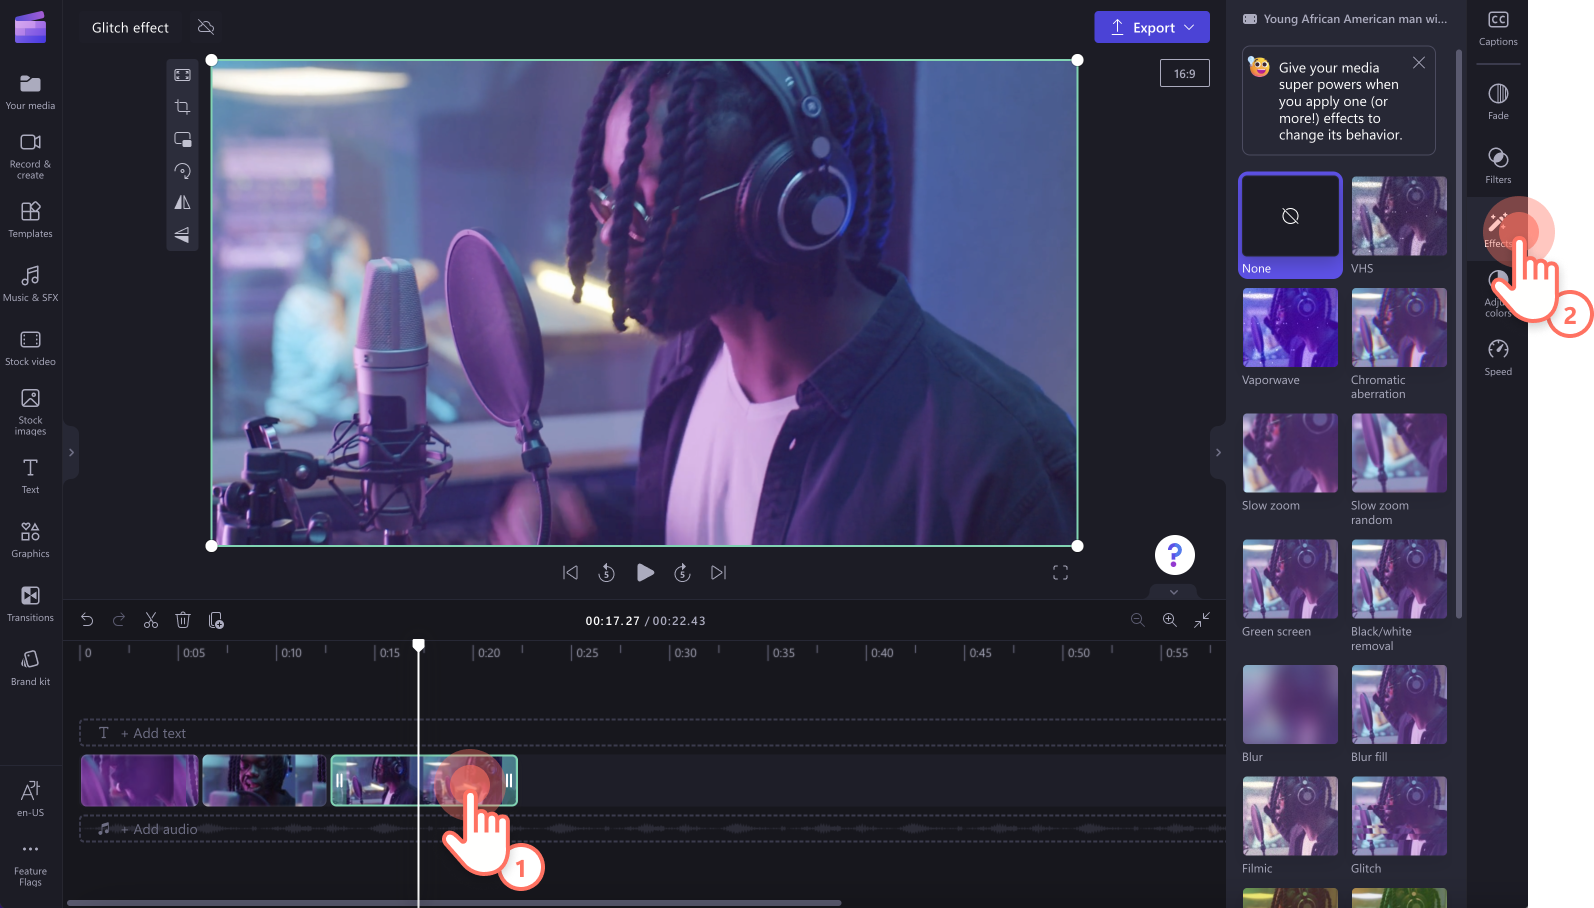
Task: Open the Captions tab
Action: click(1498, 28)
